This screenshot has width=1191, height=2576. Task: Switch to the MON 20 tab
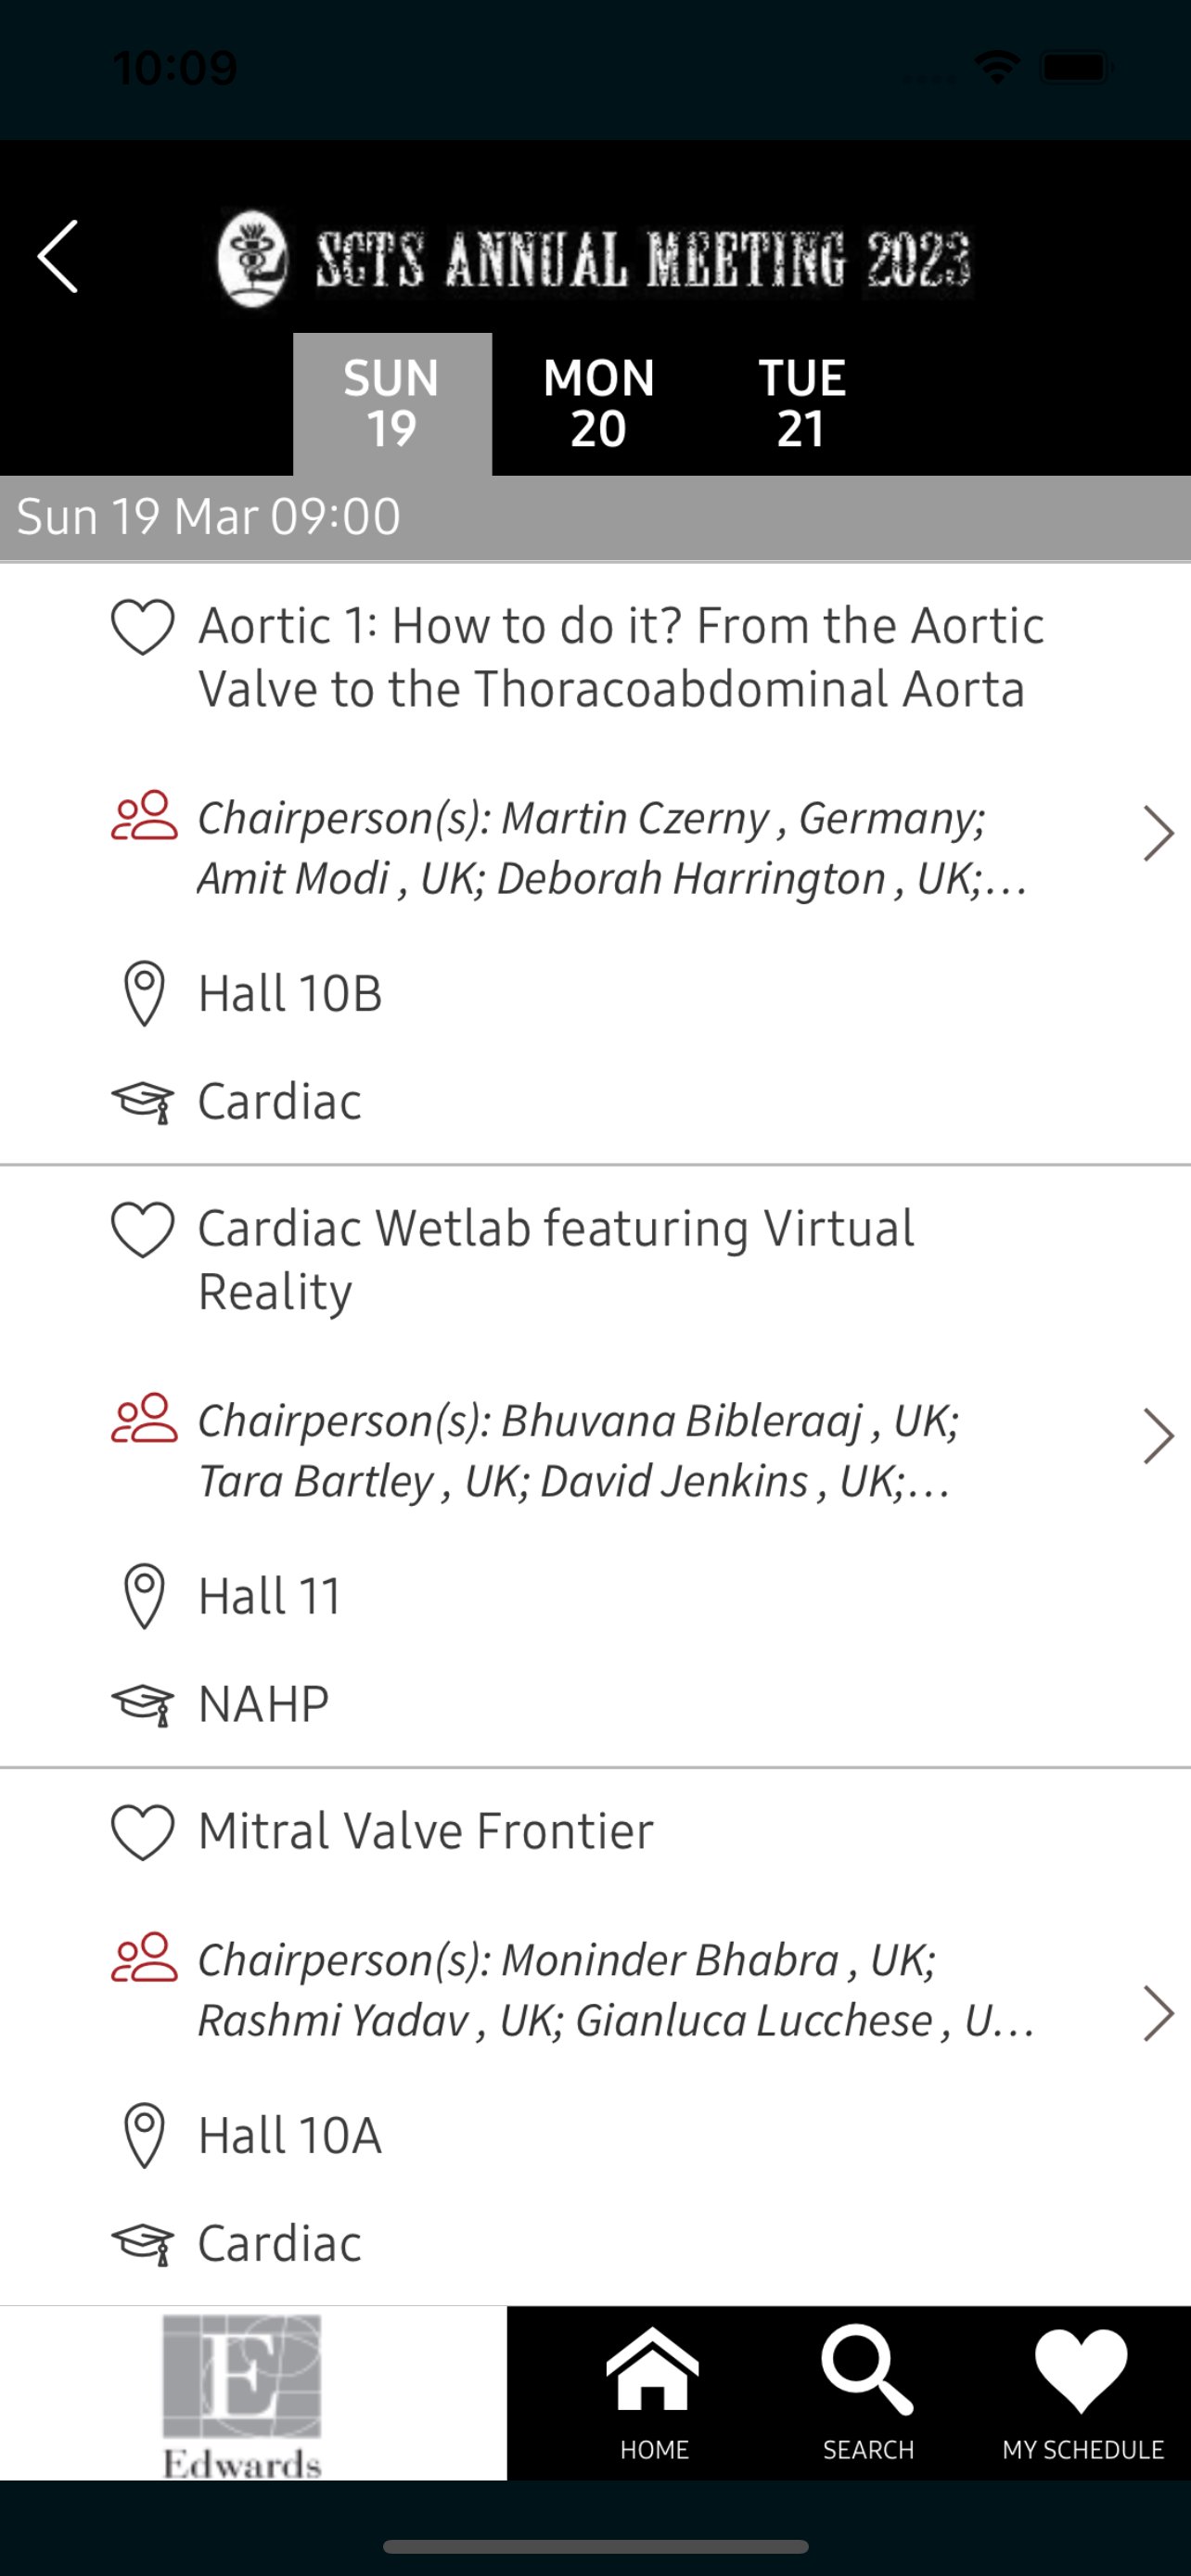[x=598, y=403]
